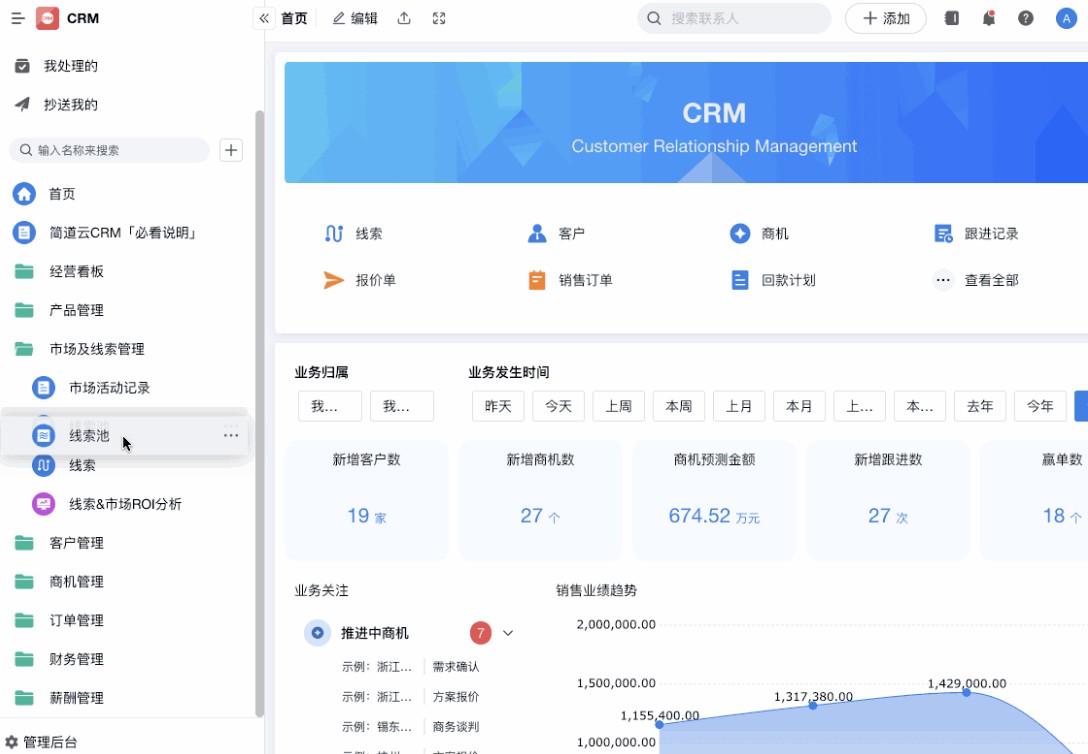Open the 需求确认 business row
1088x754 pixels.
click(411, 667)
